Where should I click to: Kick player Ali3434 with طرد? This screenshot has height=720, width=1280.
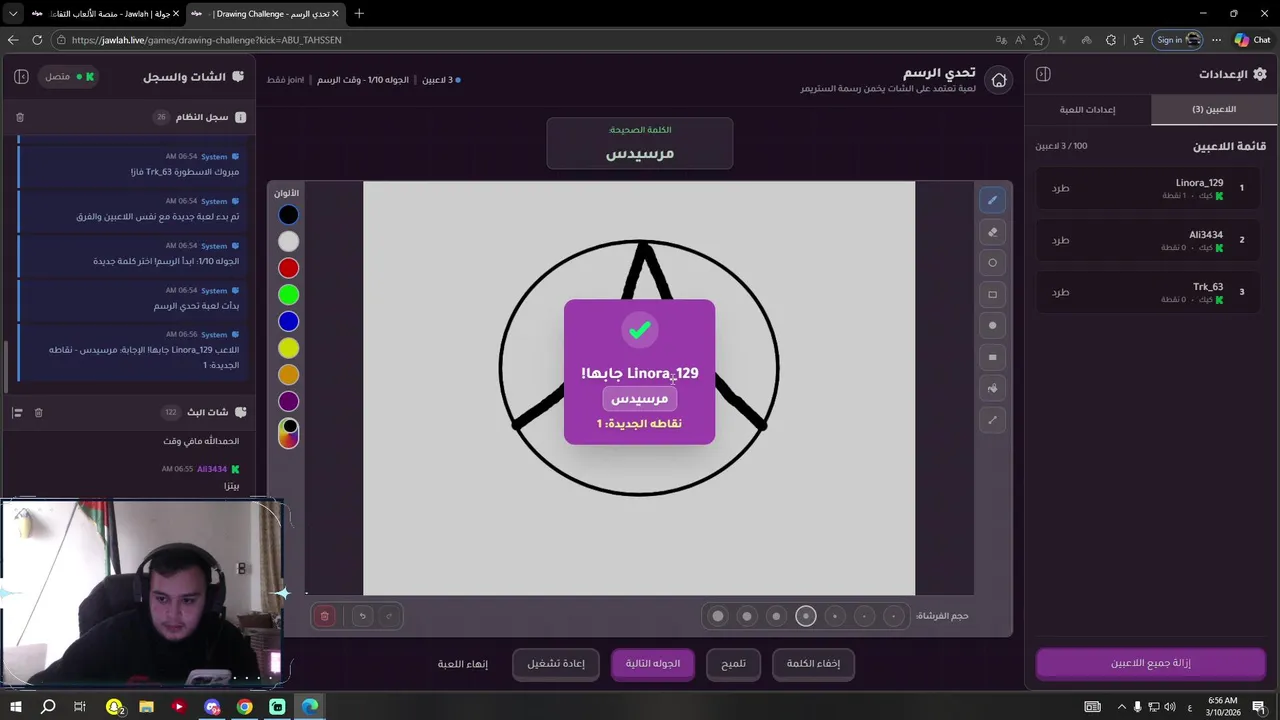[1060, 240]
